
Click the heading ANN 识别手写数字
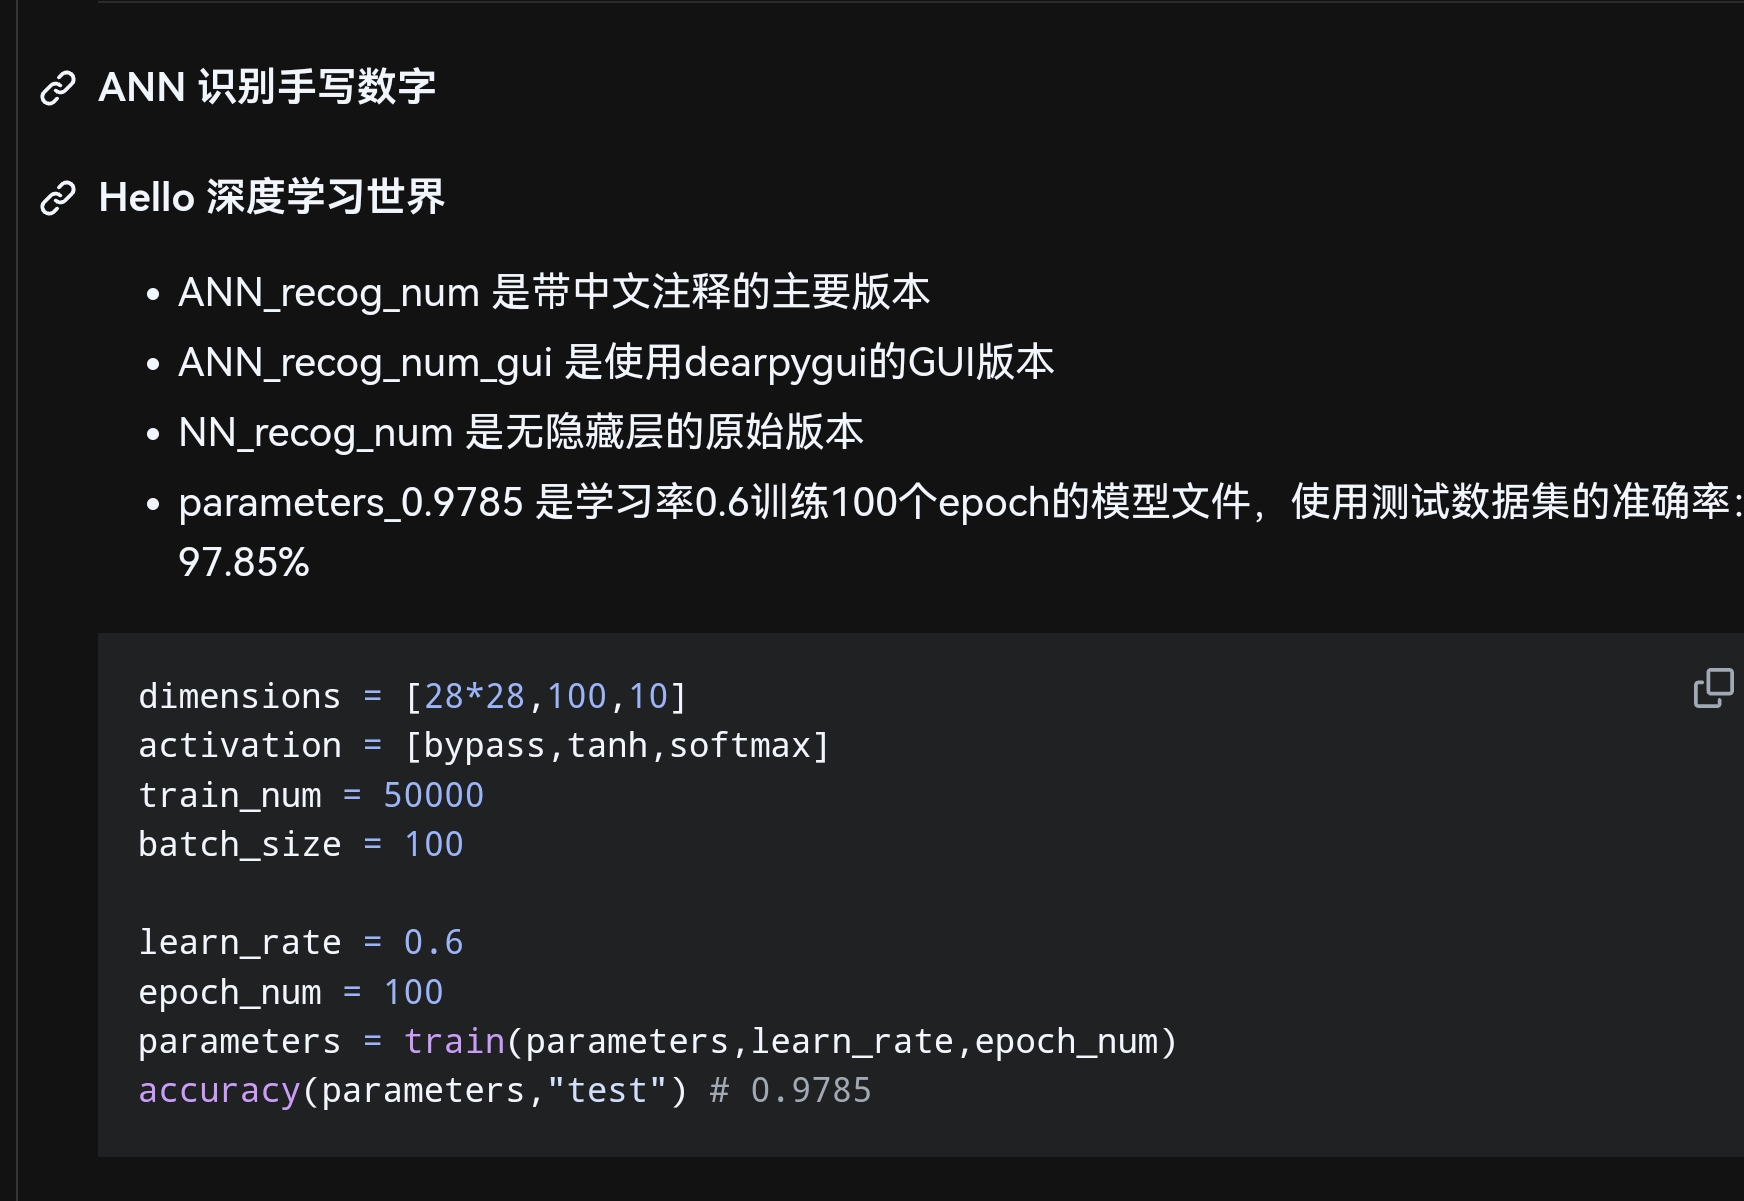pos(267,87)
